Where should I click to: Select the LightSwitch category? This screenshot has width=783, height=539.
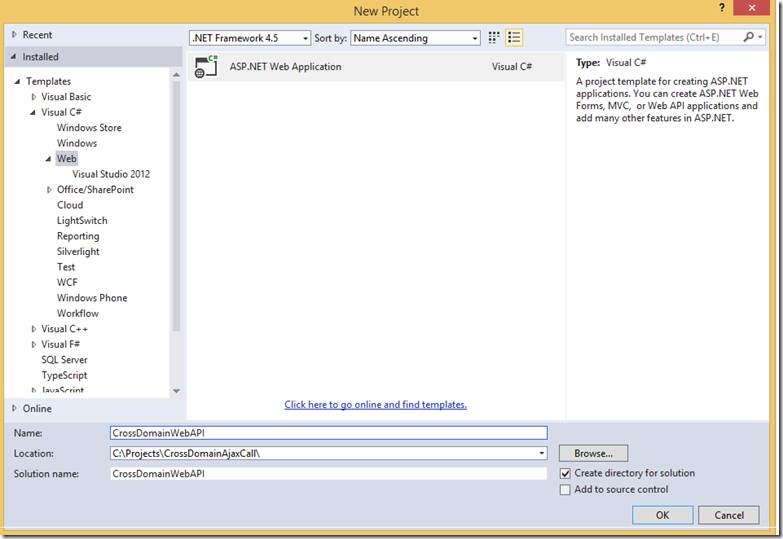(x=82, y=220)
